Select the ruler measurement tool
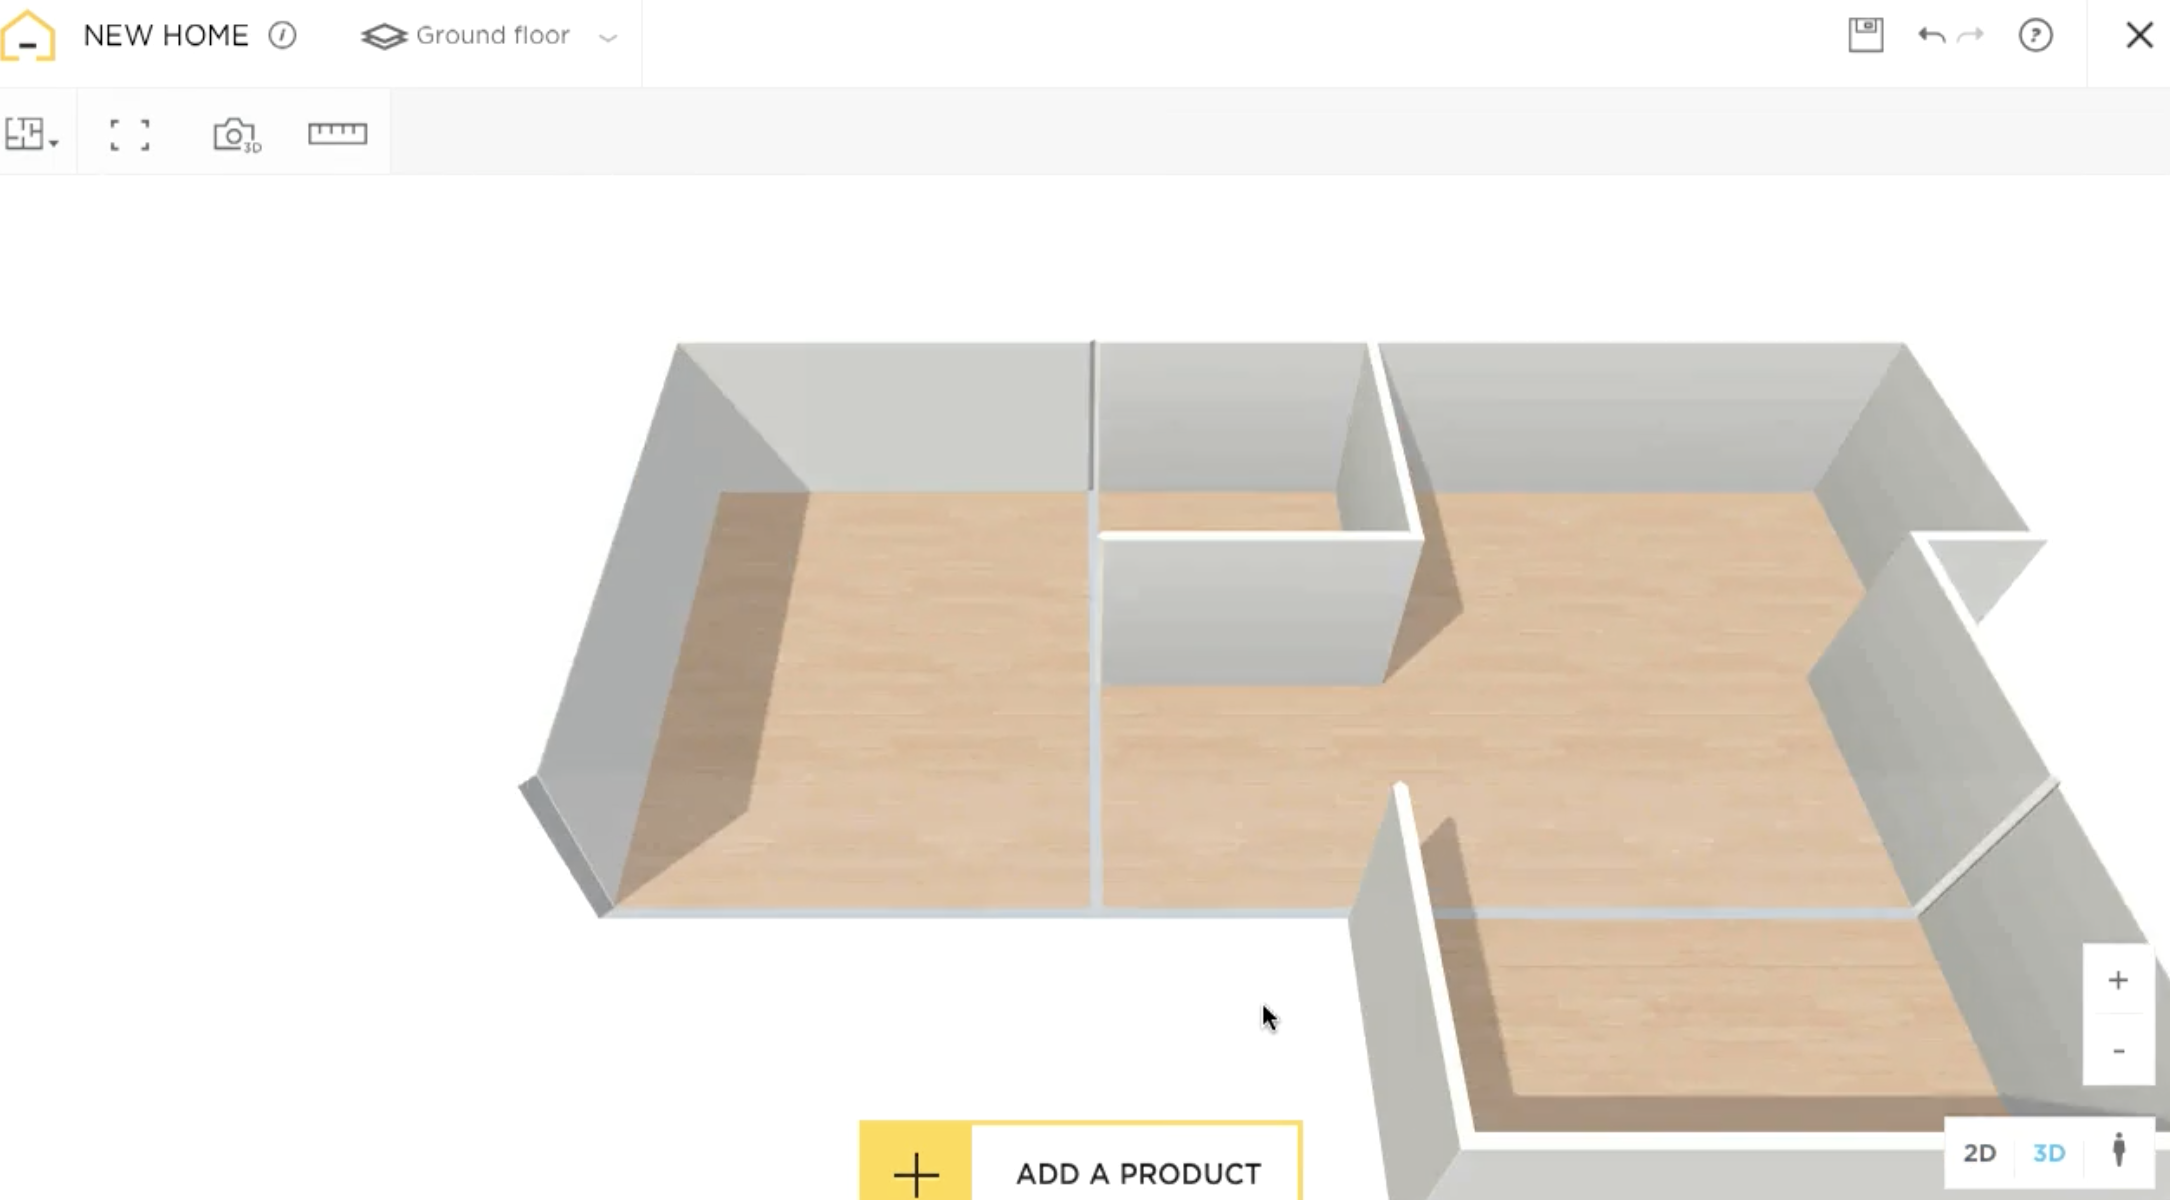Screen dimensions: 2170x1200 tap(337, 132)
